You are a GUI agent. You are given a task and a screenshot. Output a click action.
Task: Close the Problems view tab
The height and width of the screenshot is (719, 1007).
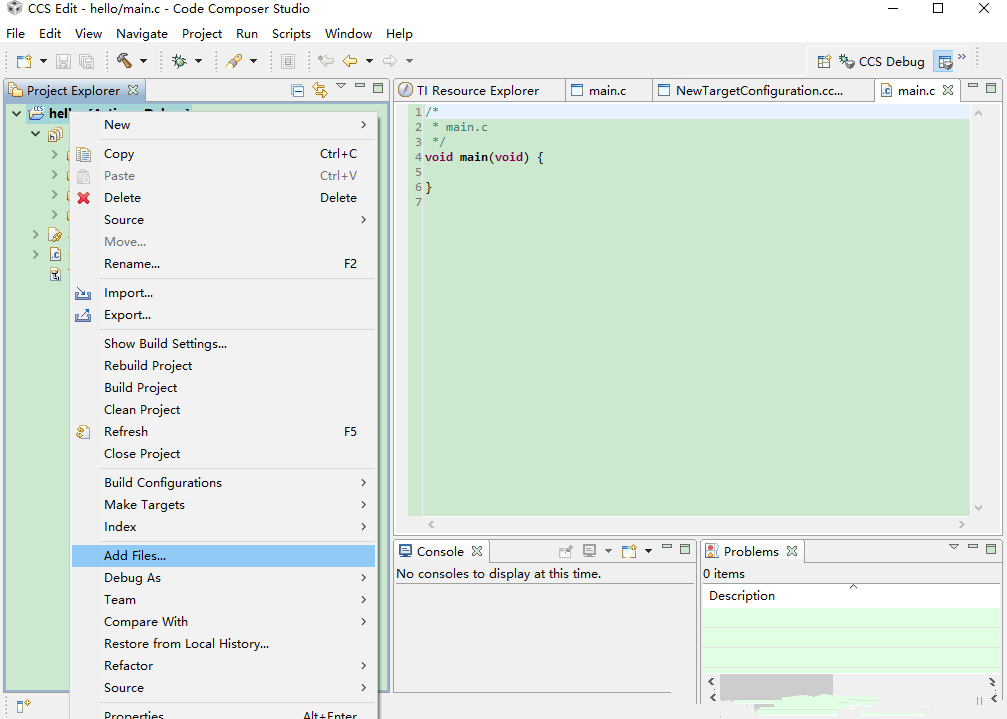792,551
